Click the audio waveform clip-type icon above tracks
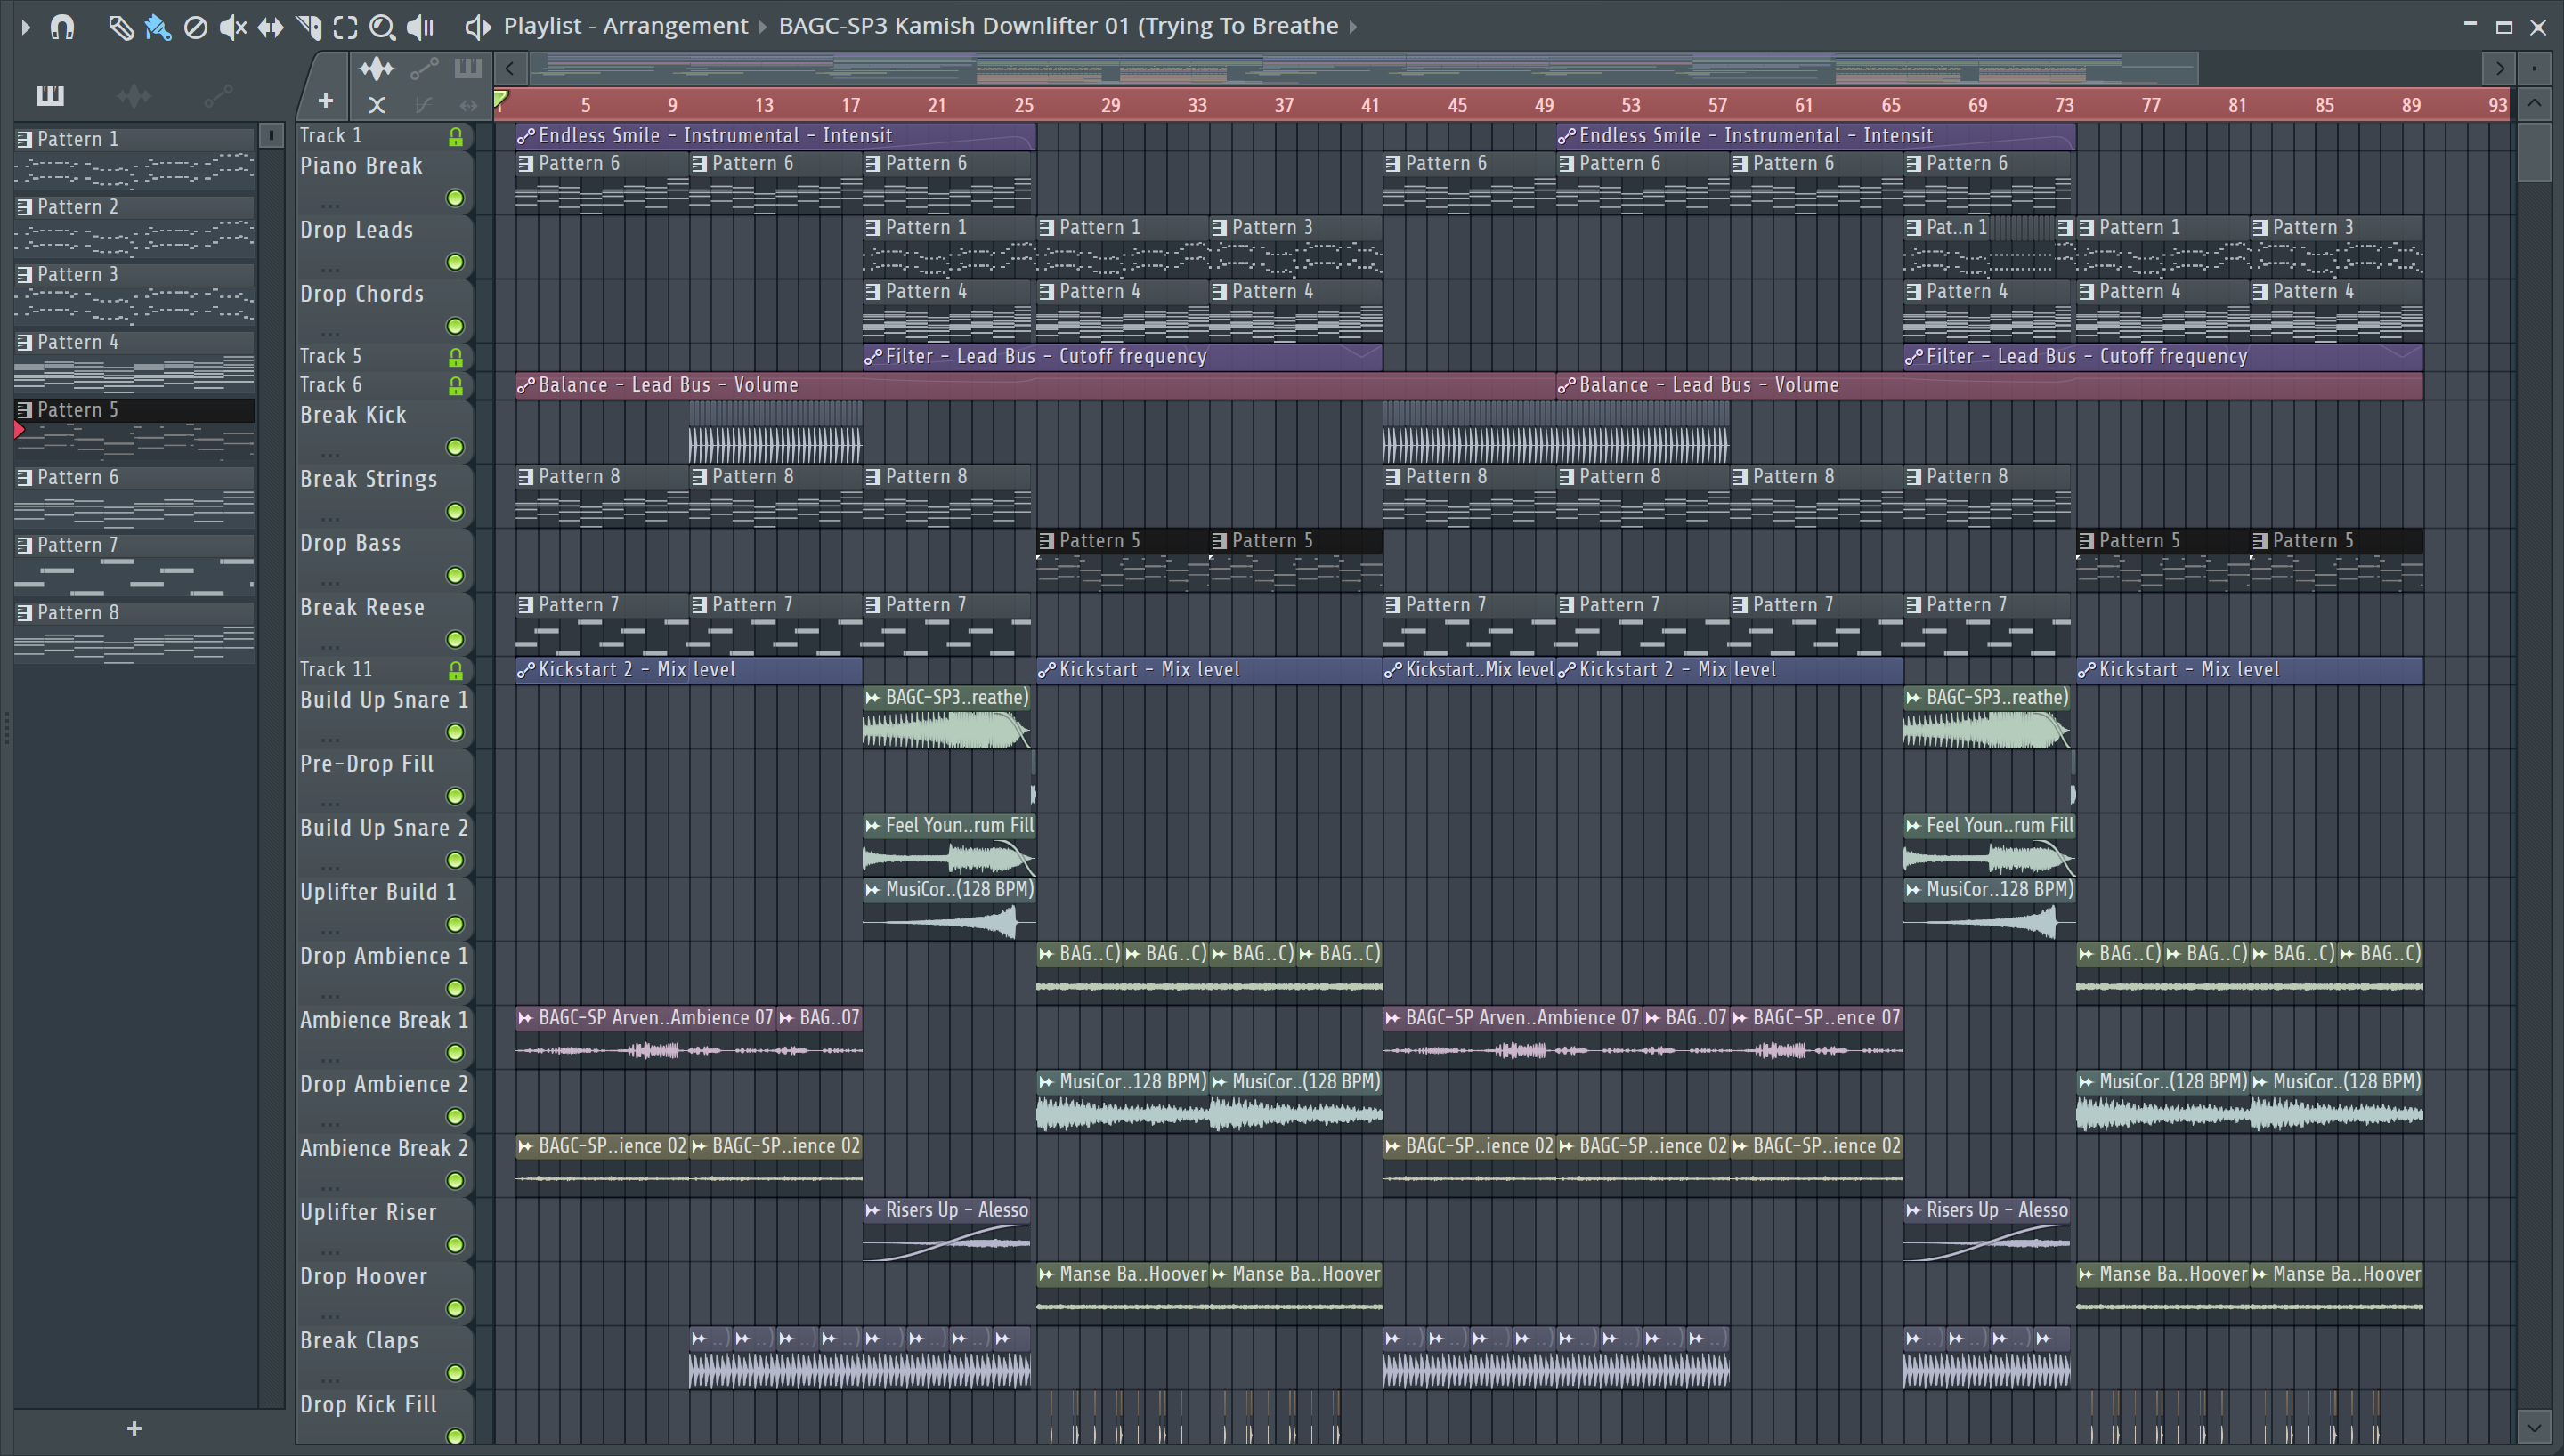 [x=376, y=68]
